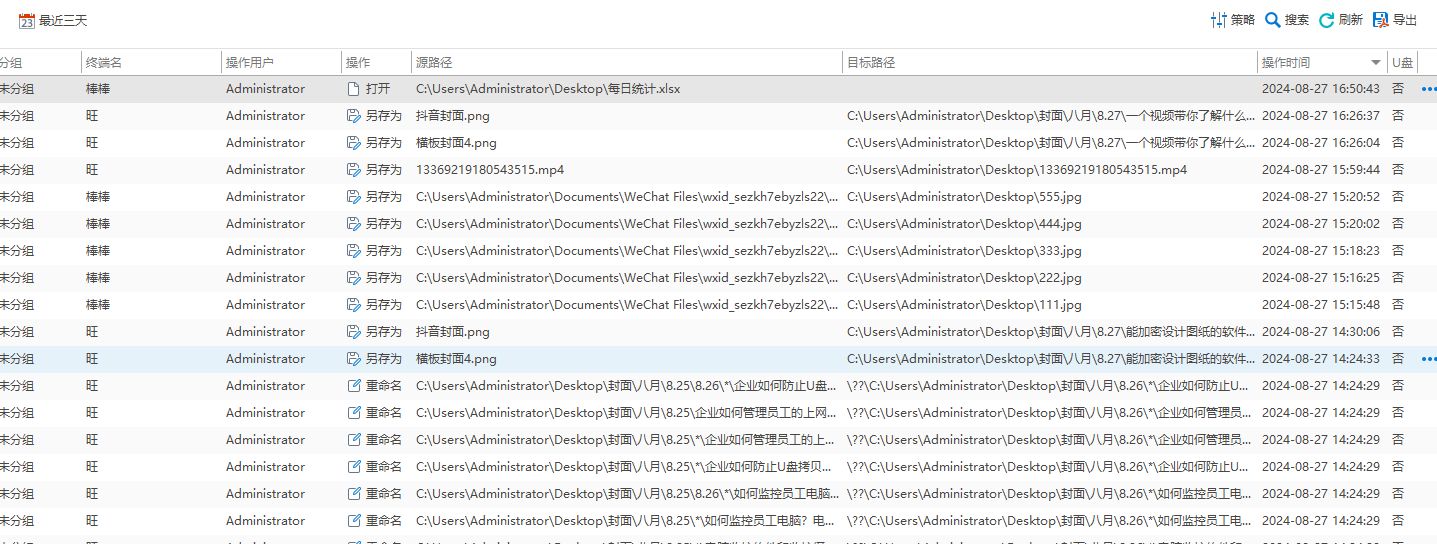Select Administrator in 每日统计.xlsx row
This screenshot has width=1437, height=544.
coord(265,89)
